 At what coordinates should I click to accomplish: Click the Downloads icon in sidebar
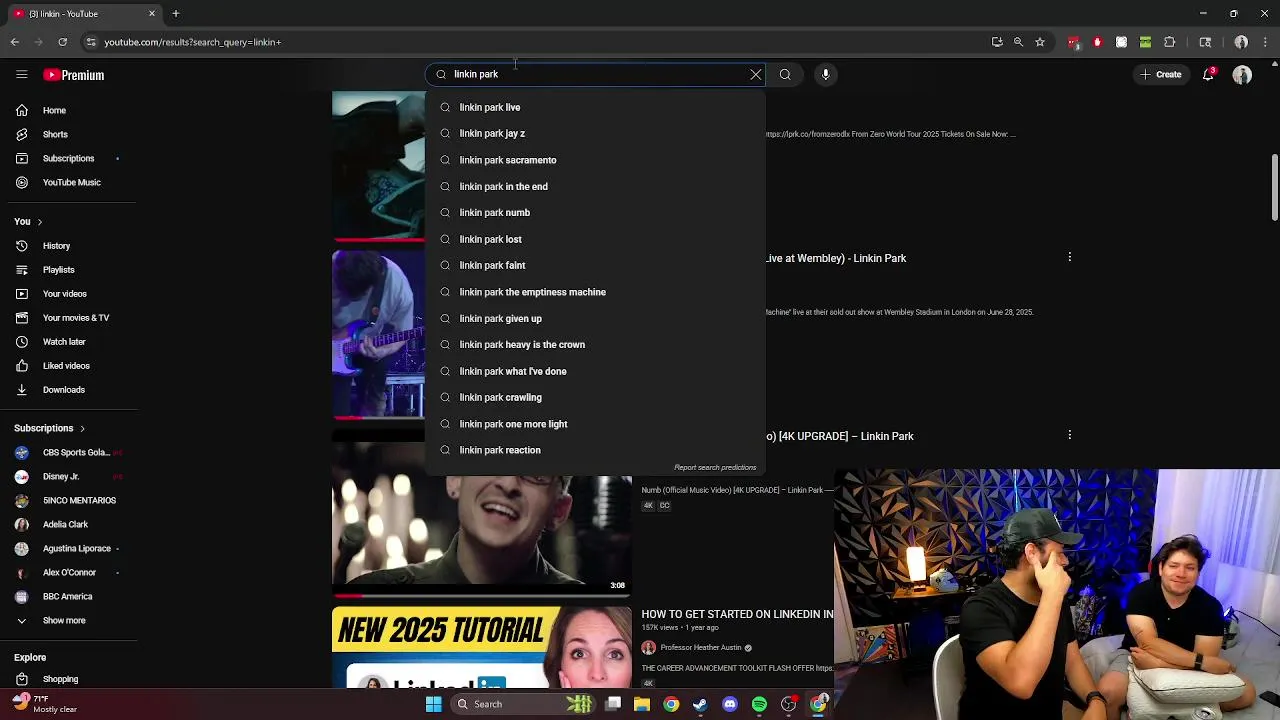click(22, 390)
